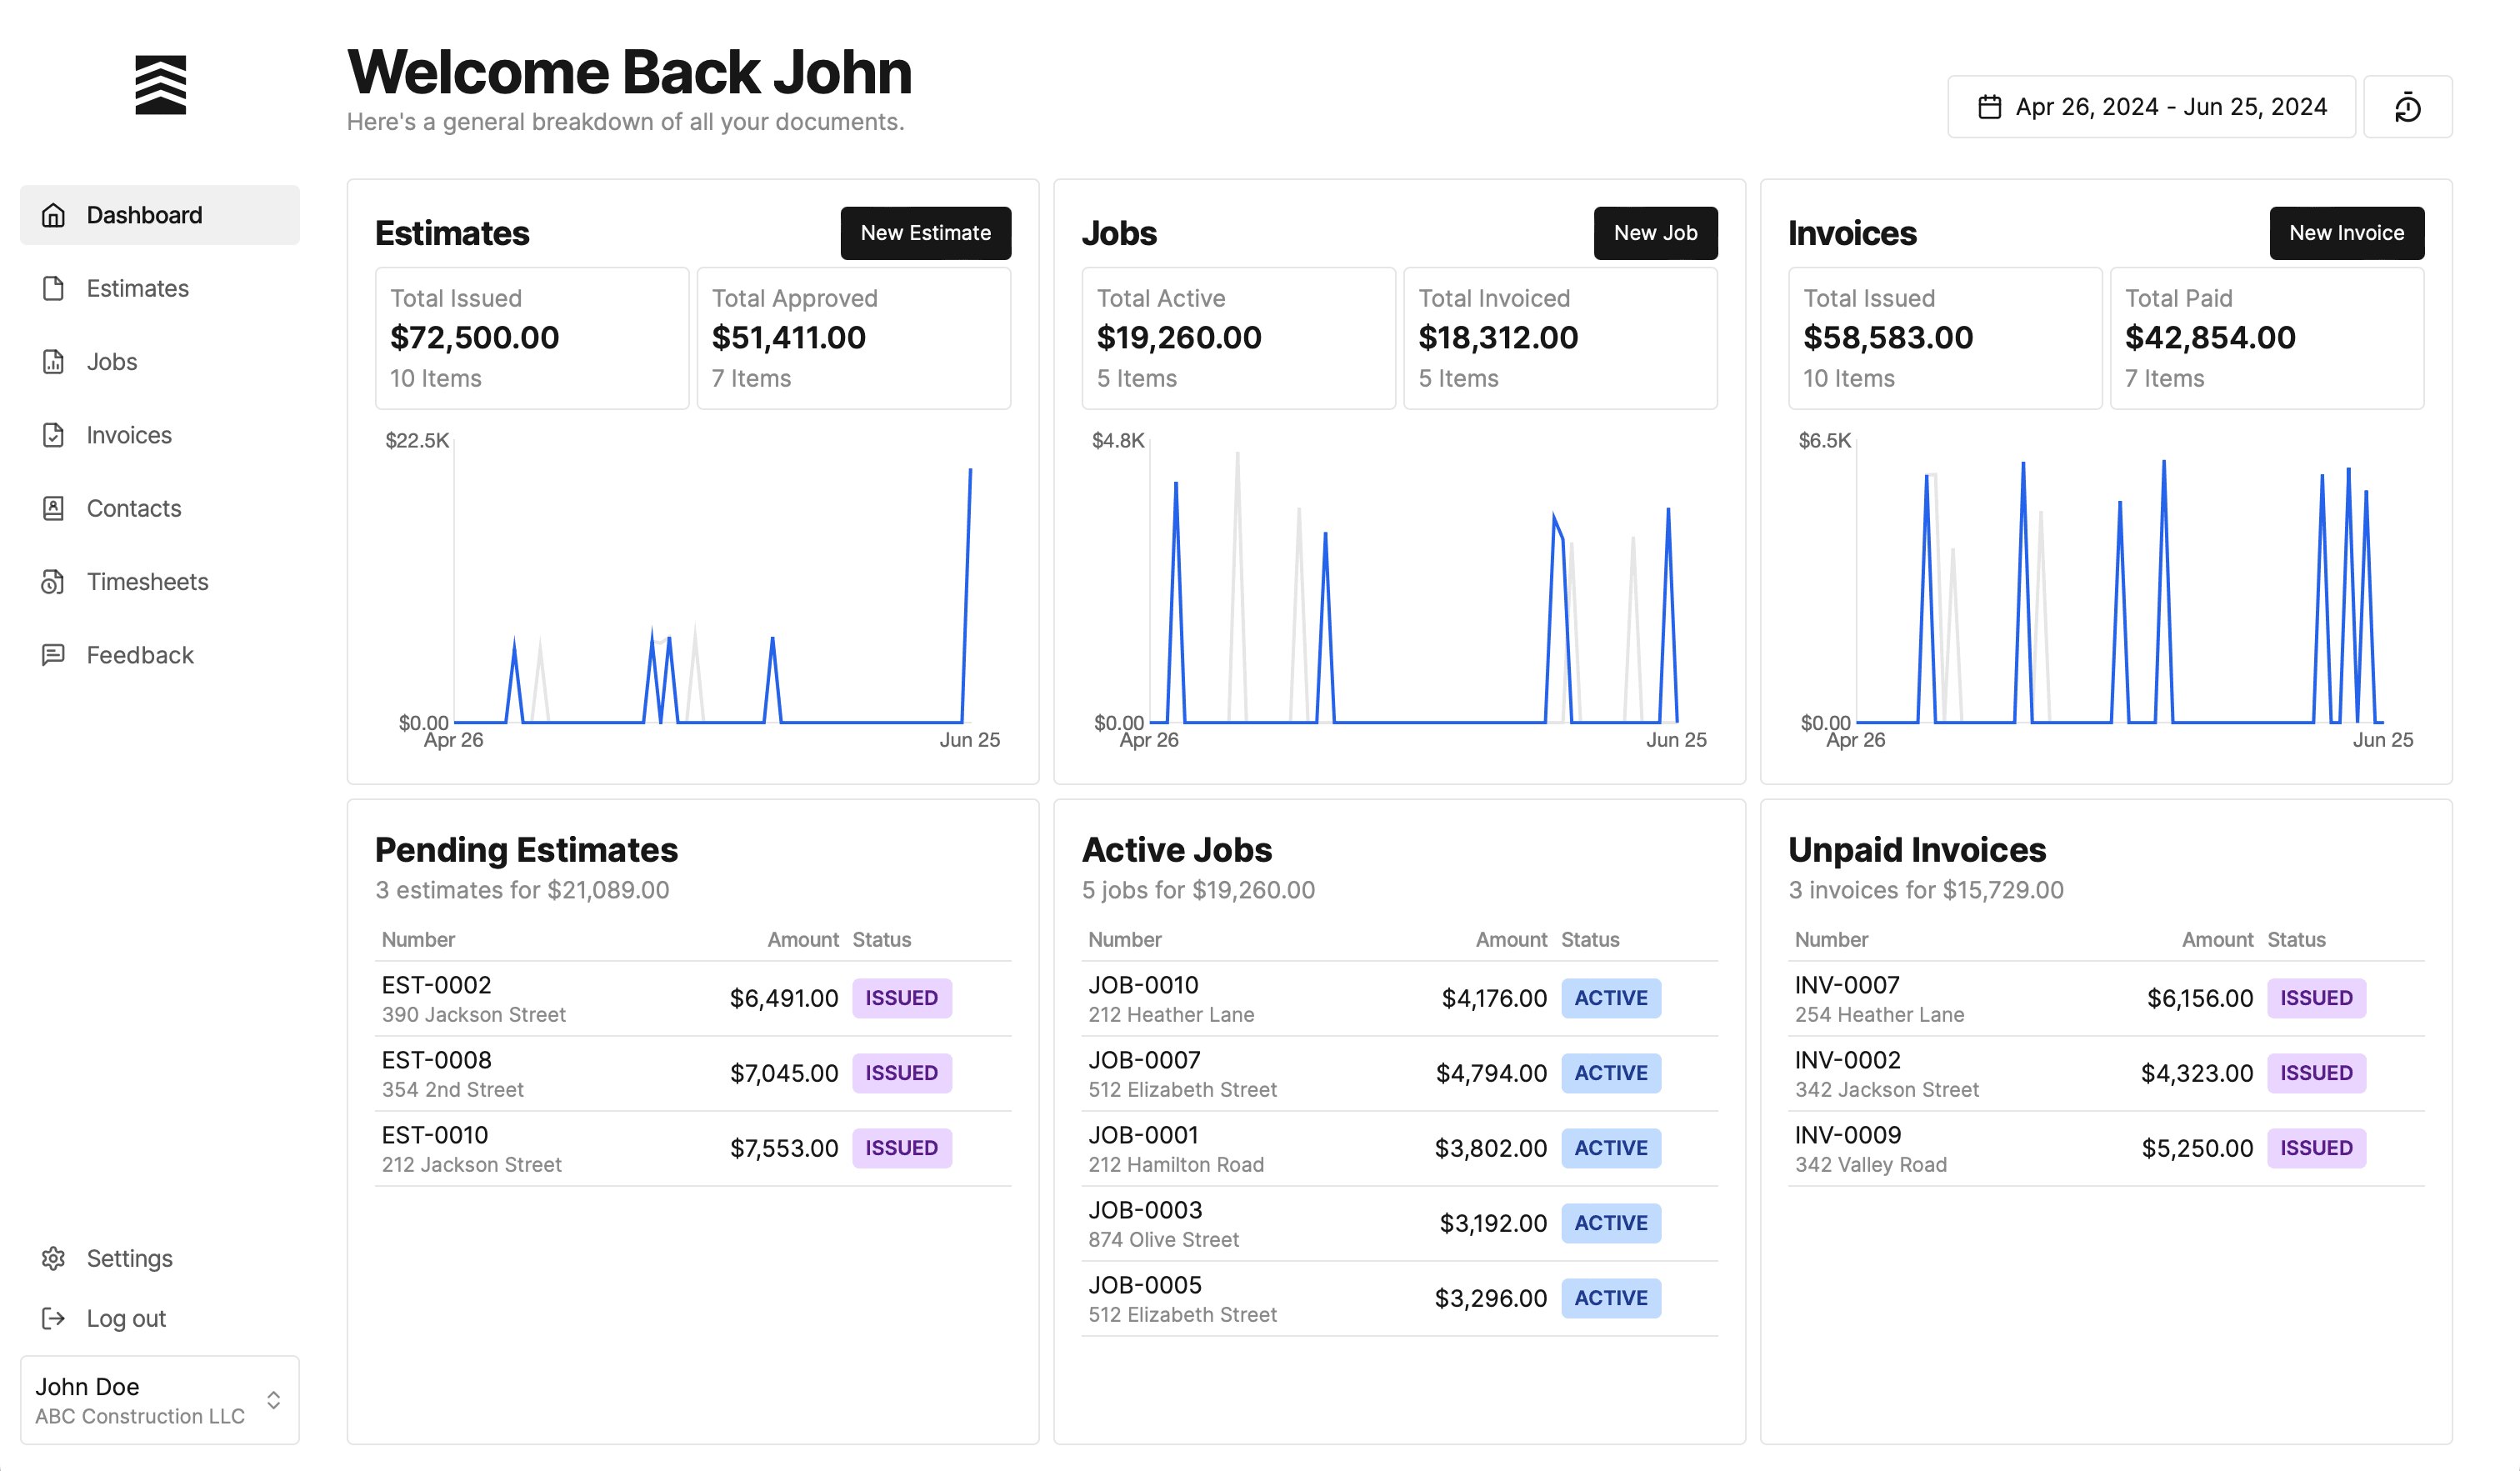
Task: Click the Settings gear icon
Action: tap(53, 1258)
